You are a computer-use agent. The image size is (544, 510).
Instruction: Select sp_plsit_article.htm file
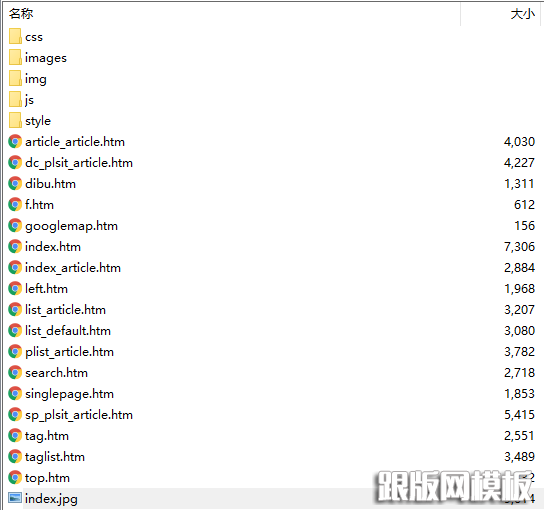(x=79, y=415)
